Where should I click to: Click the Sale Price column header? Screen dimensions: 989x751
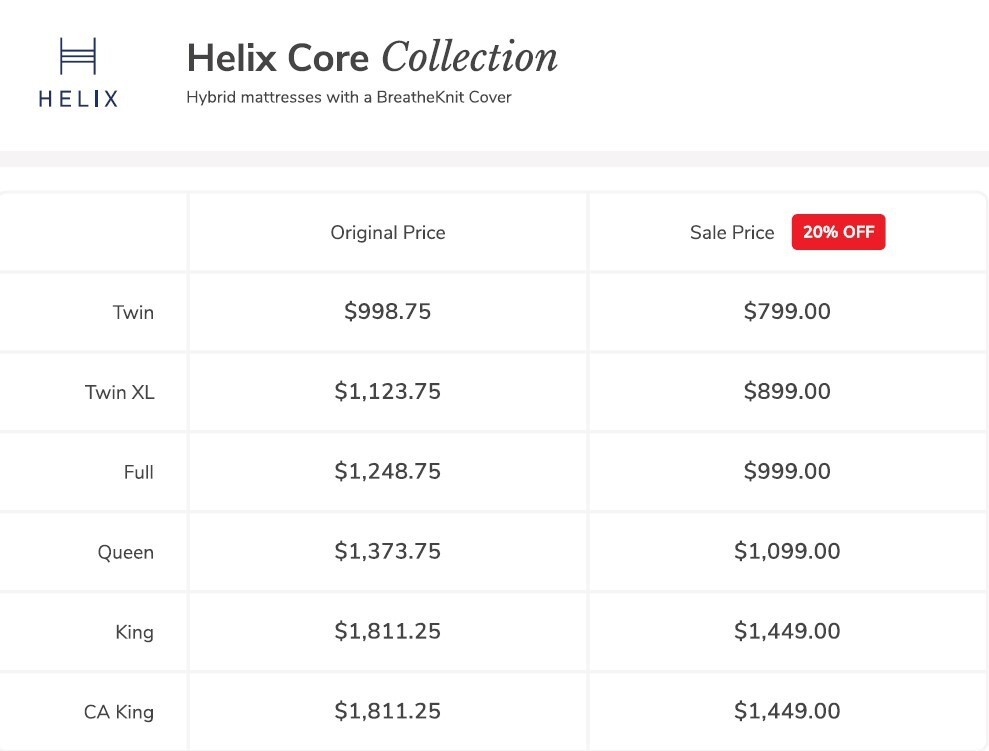732,233
